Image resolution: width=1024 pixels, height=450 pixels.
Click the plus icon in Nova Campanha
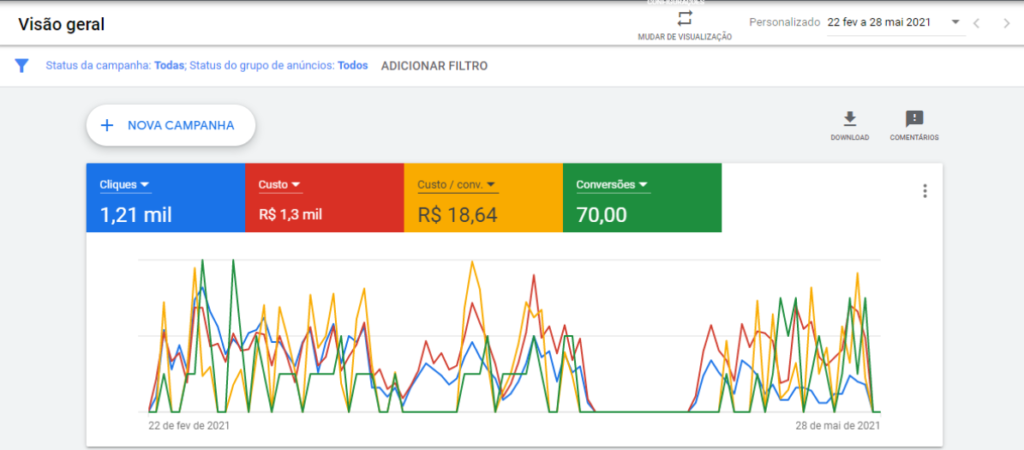(107, 126)
